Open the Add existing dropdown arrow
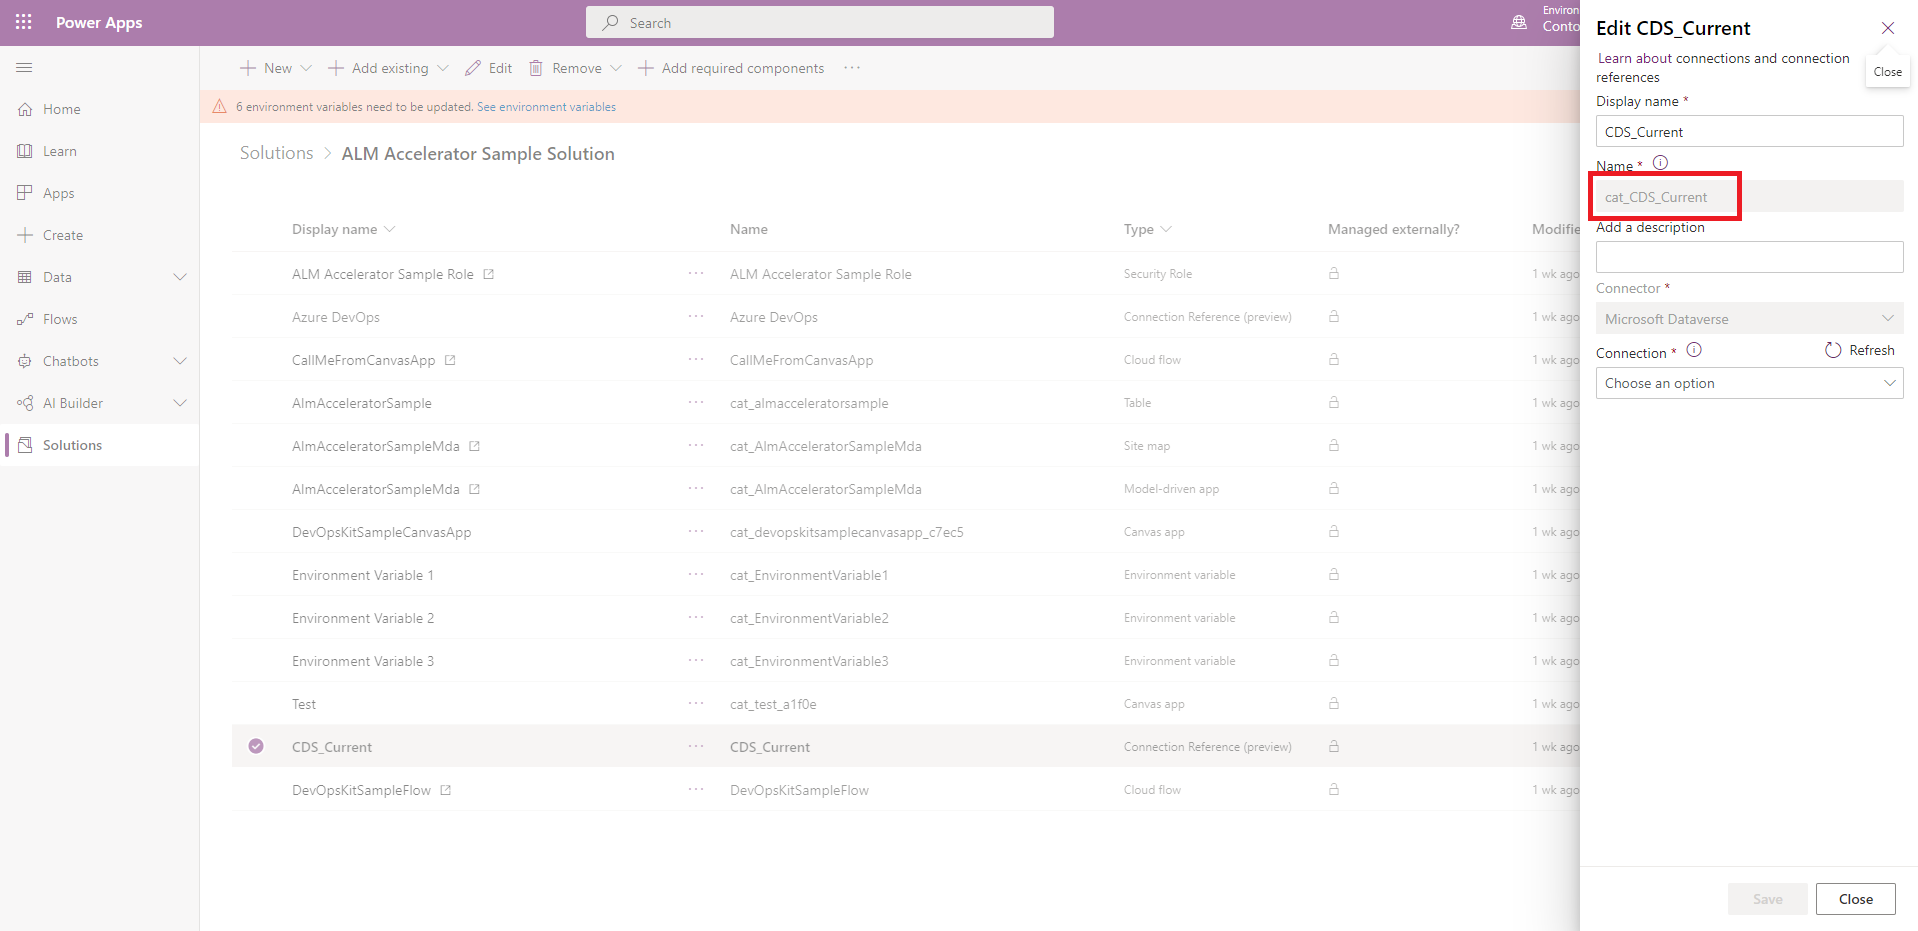 (443, 68)
